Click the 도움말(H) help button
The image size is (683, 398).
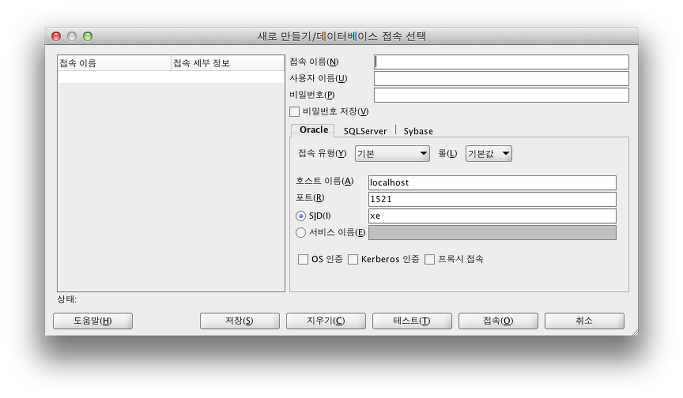coord(93,321)
